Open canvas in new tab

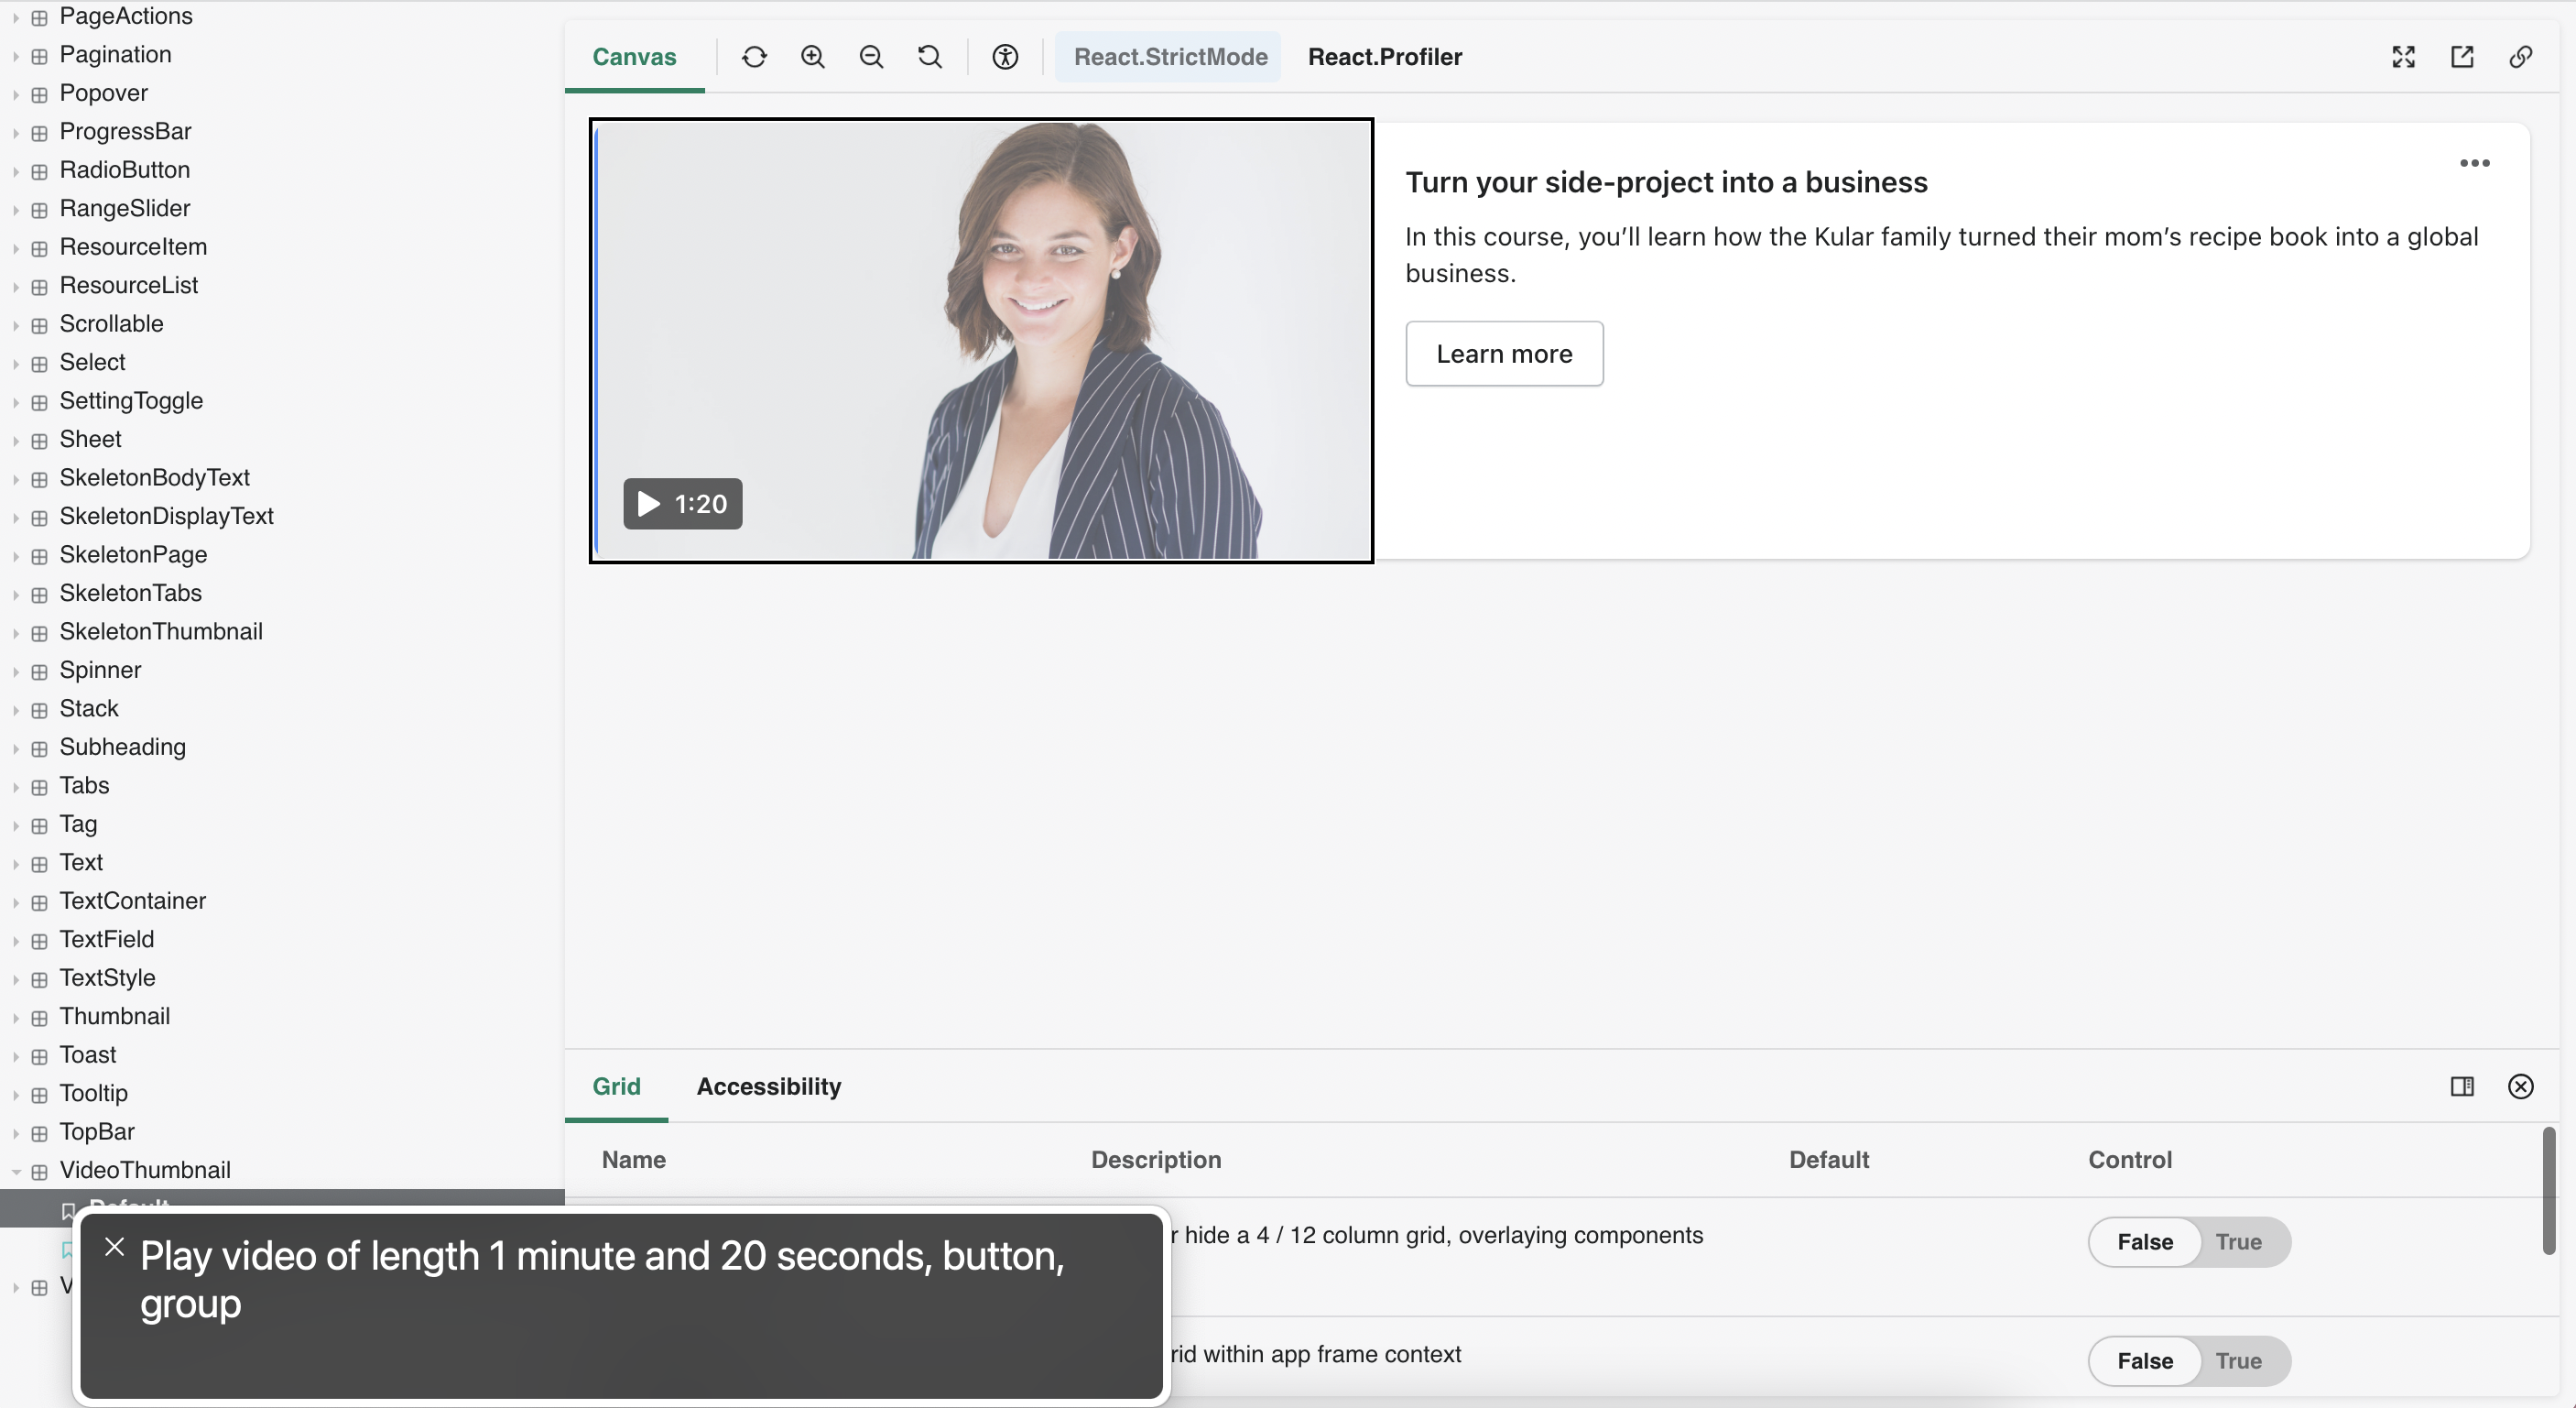tap(2462, 57)
